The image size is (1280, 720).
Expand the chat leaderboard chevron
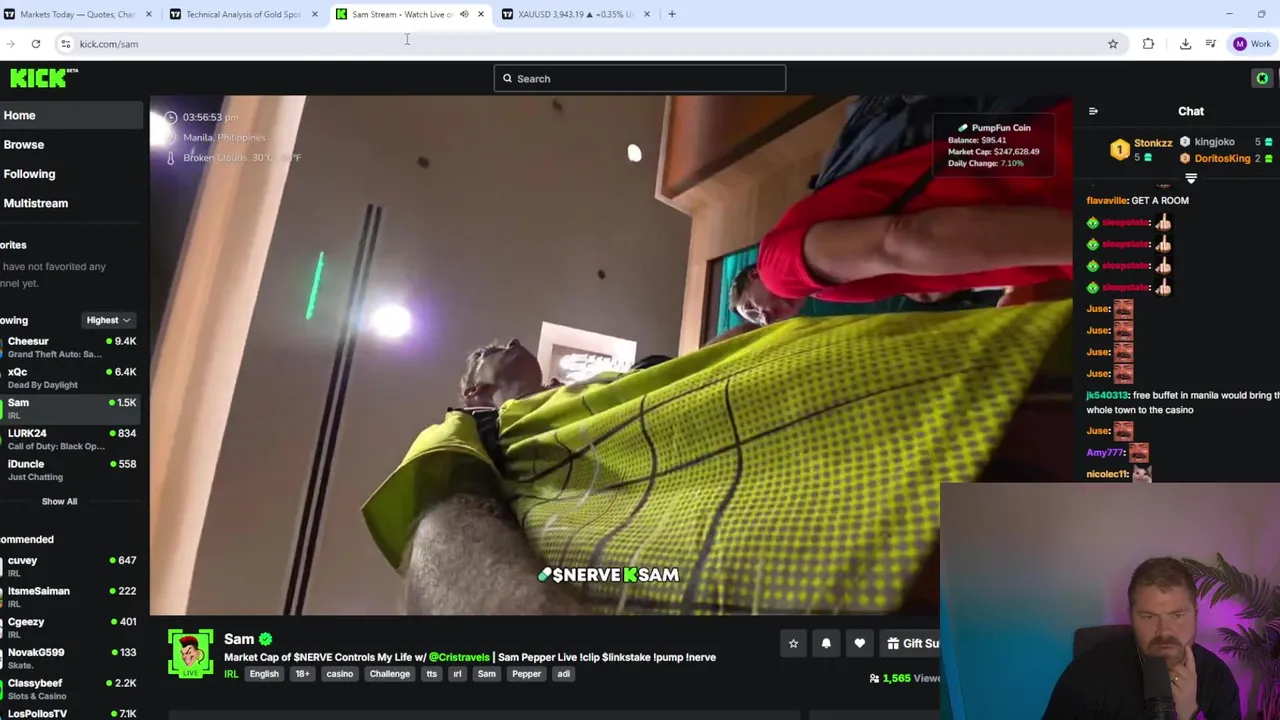pyautogui.click(x=1191, y=178)
